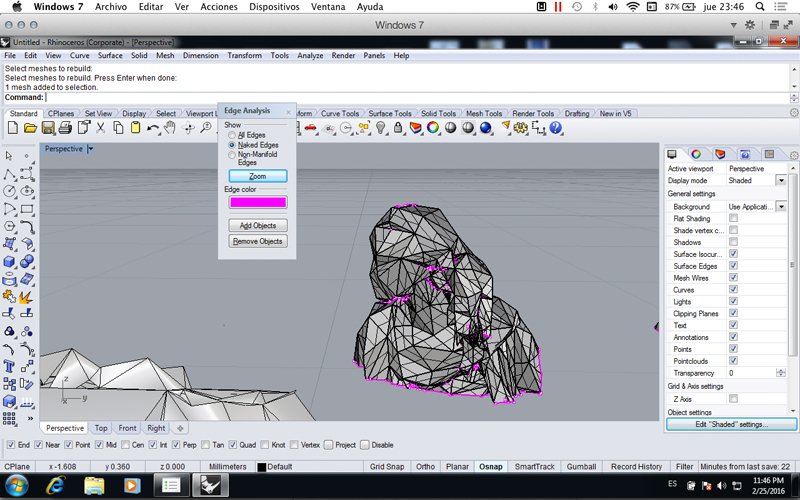Viewport: 800px width, 500px height.
Task: Click the Undo arrow icon
Action: click(153, 128)
